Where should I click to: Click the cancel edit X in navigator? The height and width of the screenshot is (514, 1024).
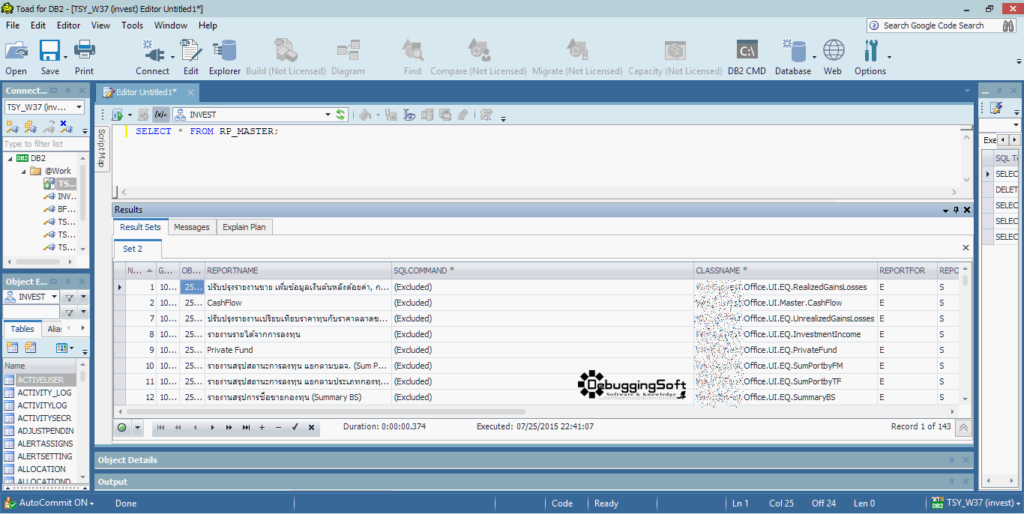[312, 428]
